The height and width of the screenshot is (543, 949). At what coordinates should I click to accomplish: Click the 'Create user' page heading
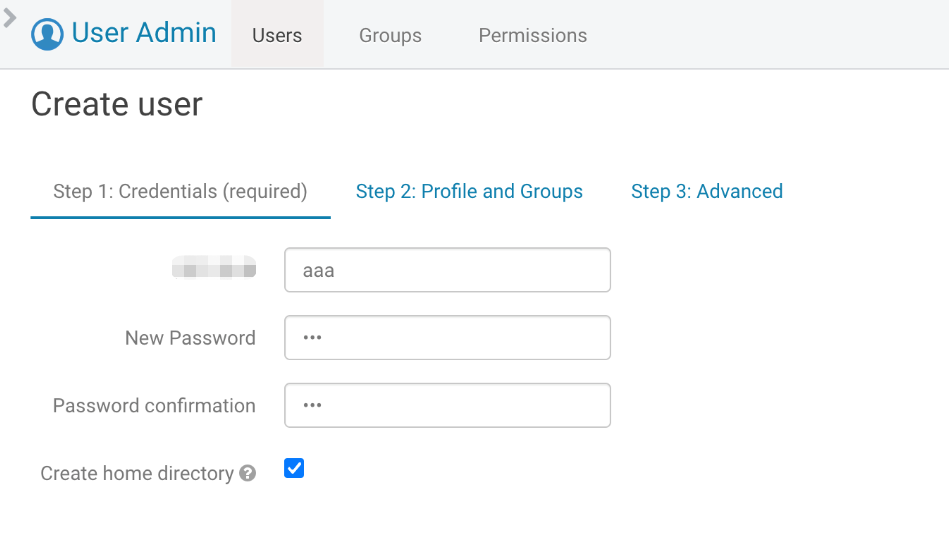117,104
